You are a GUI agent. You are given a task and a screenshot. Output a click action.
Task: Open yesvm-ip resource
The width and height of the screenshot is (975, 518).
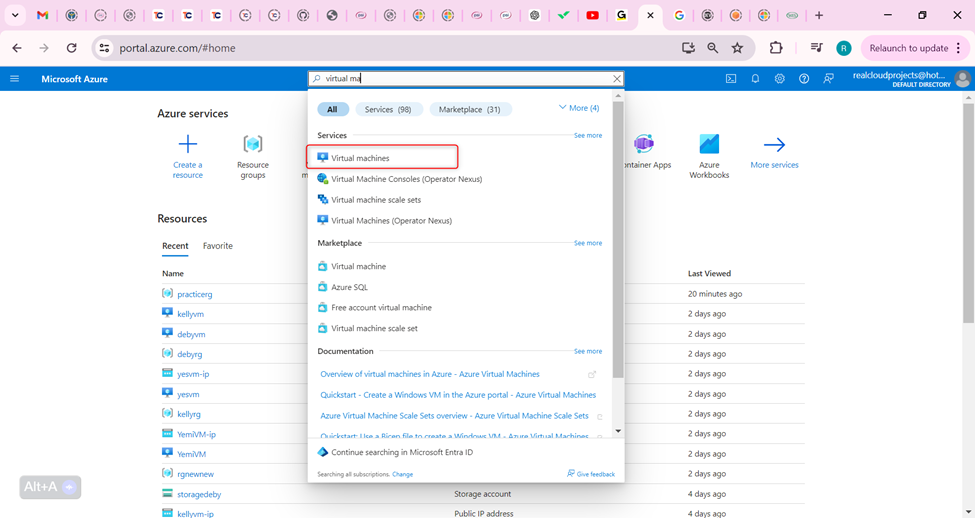point(193,374)
